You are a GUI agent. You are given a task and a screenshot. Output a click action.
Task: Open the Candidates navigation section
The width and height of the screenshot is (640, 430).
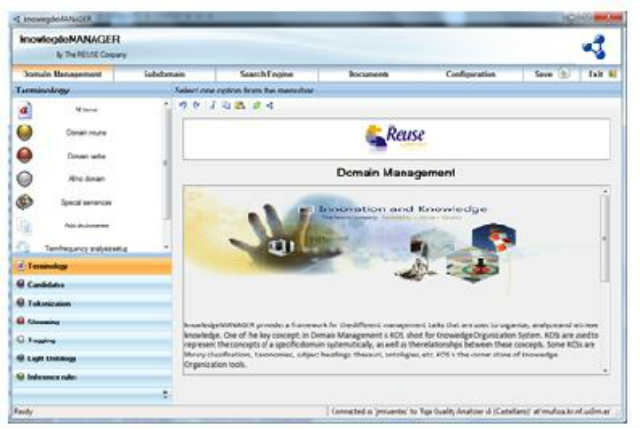[92, 284]
